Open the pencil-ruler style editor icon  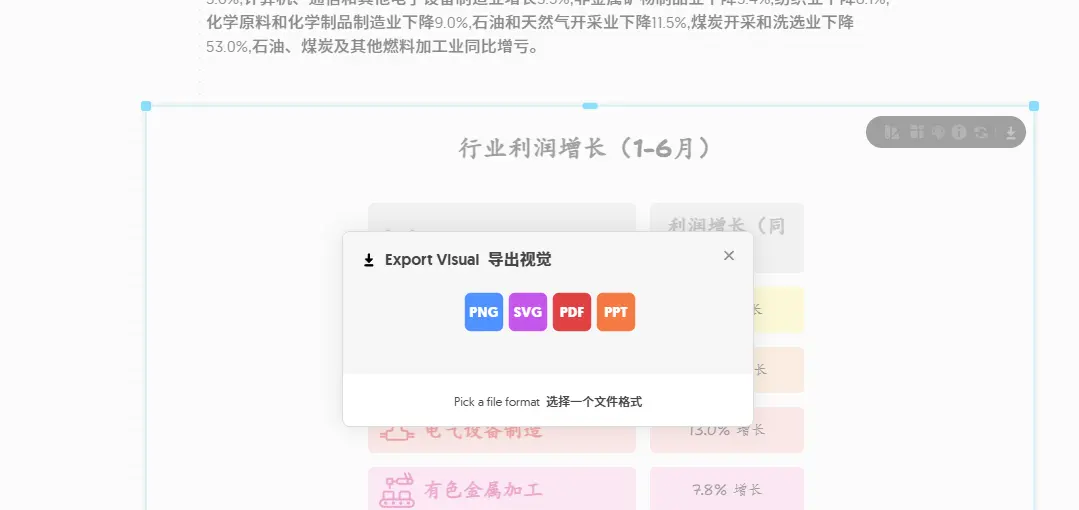tap(892, 132)
